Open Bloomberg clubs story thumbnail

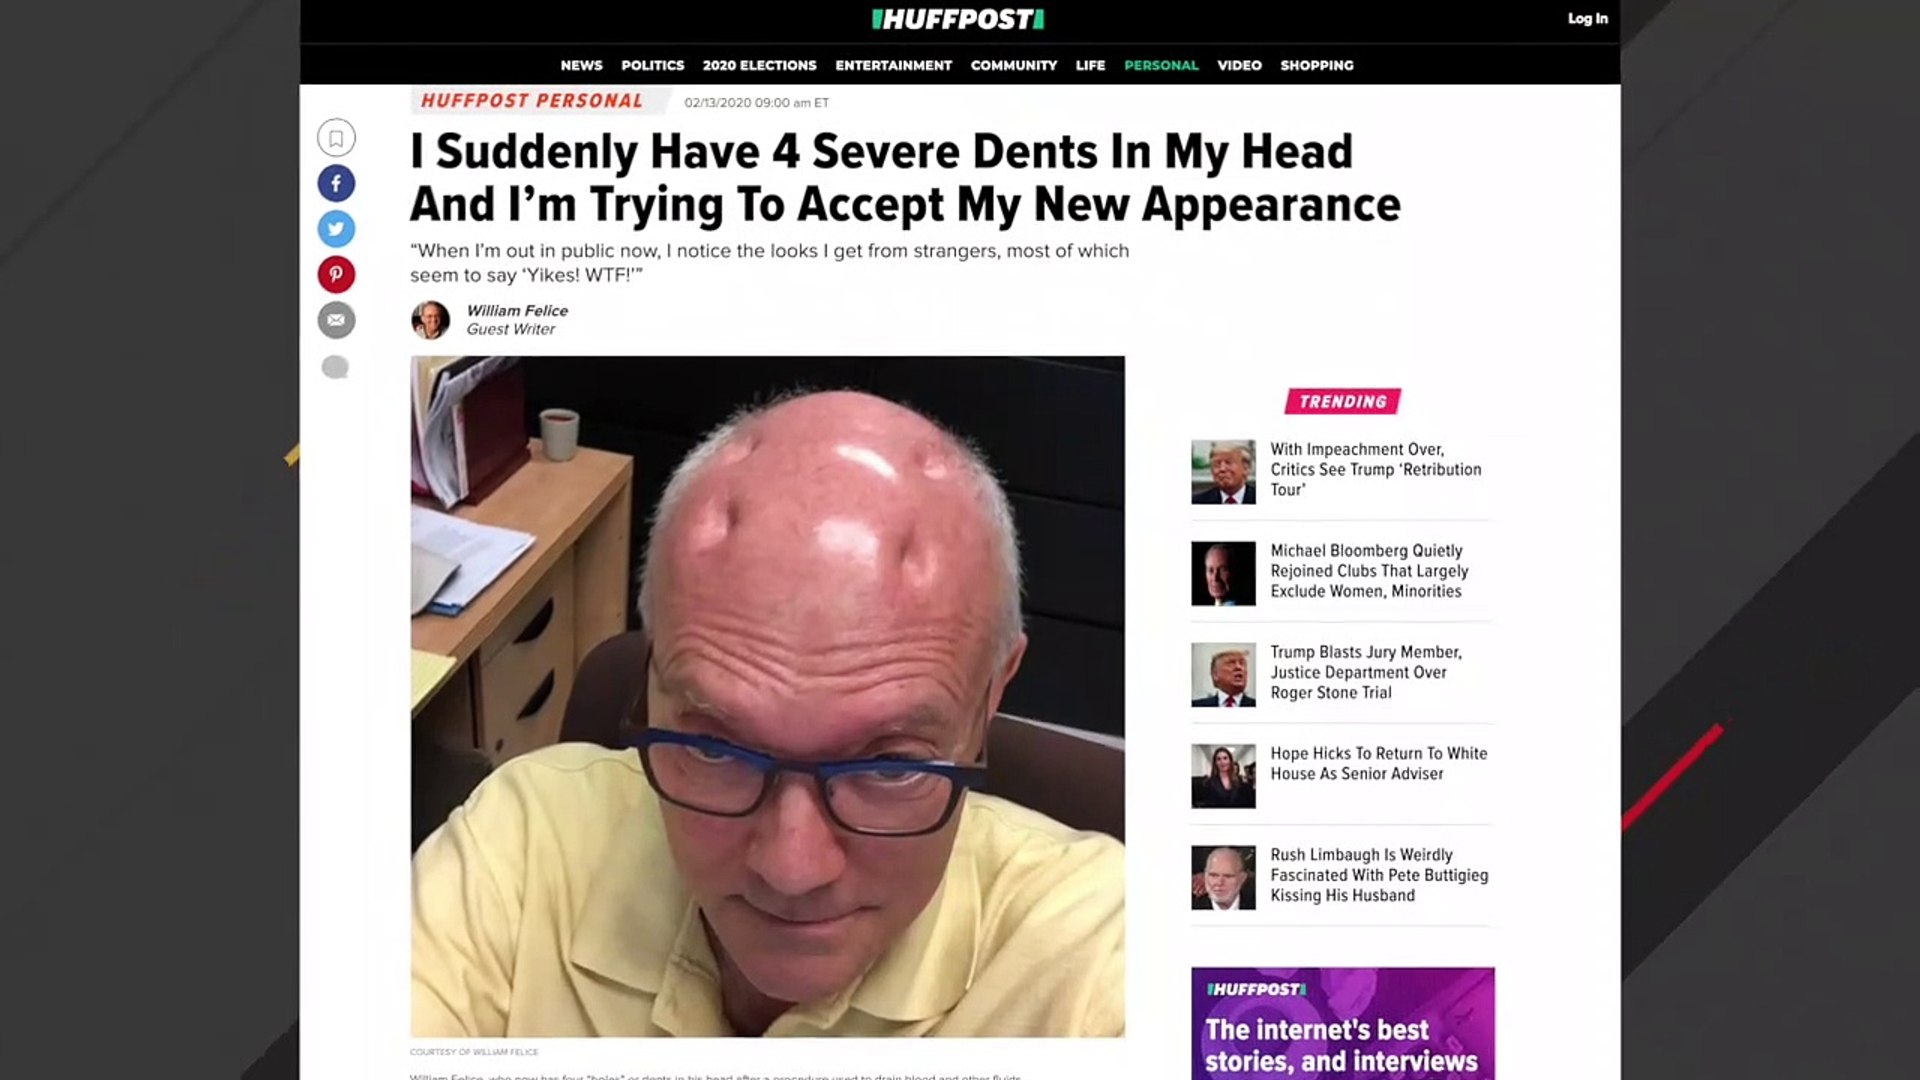pos(1223,573)
